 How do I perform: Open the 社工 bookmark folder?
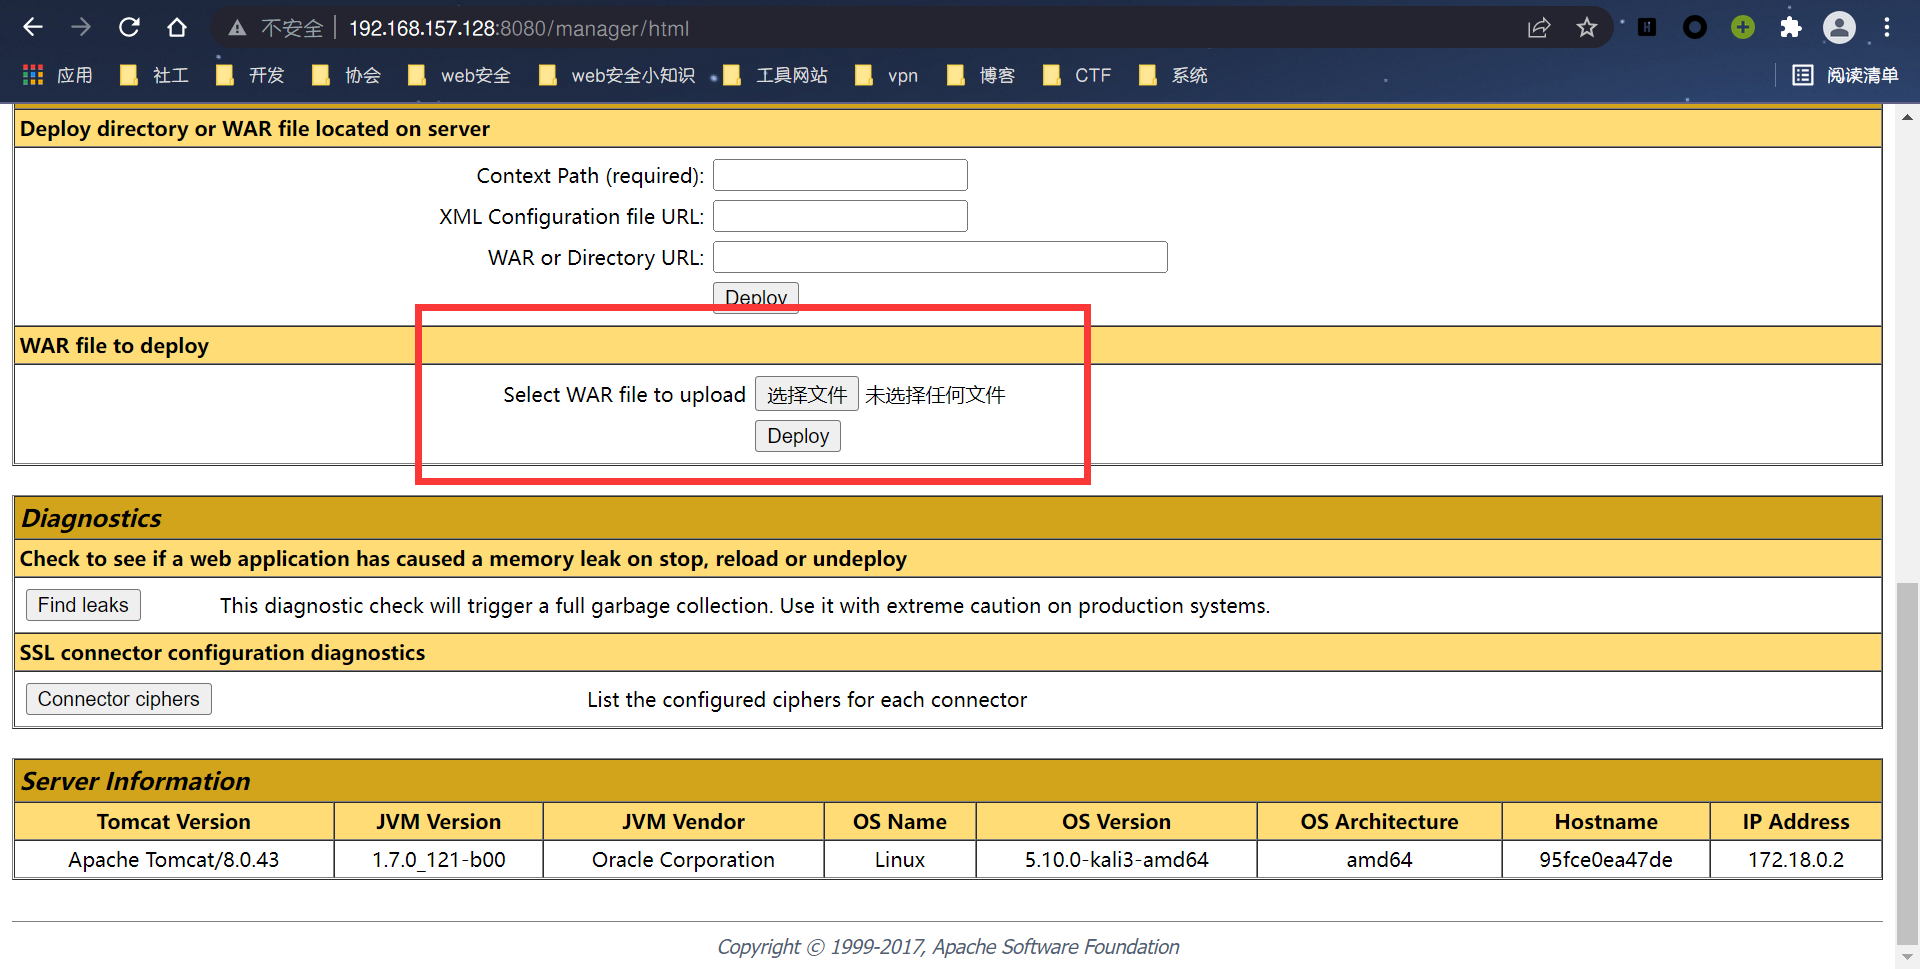(x=154, y=75)
